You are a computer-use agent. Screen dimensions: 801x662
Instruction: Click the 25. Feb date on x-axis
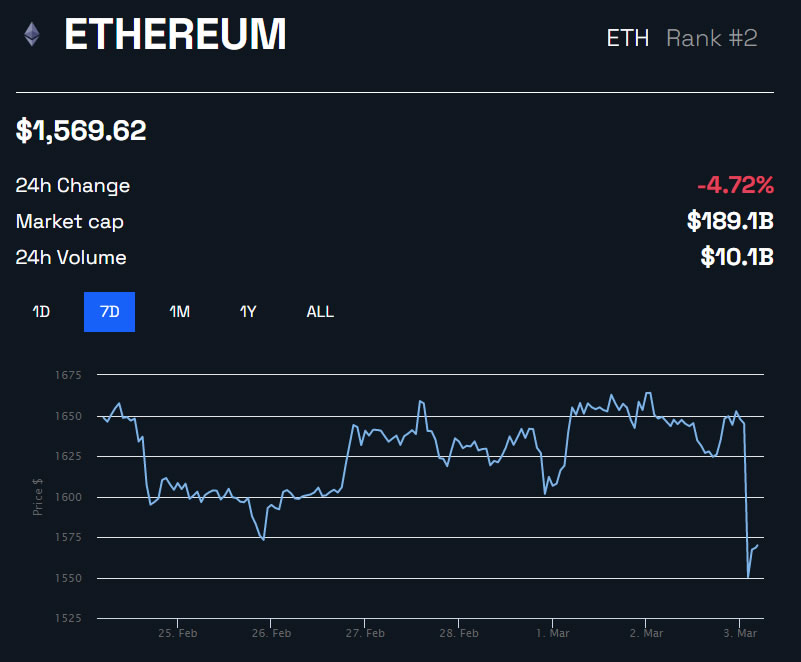tap(177, 633)
